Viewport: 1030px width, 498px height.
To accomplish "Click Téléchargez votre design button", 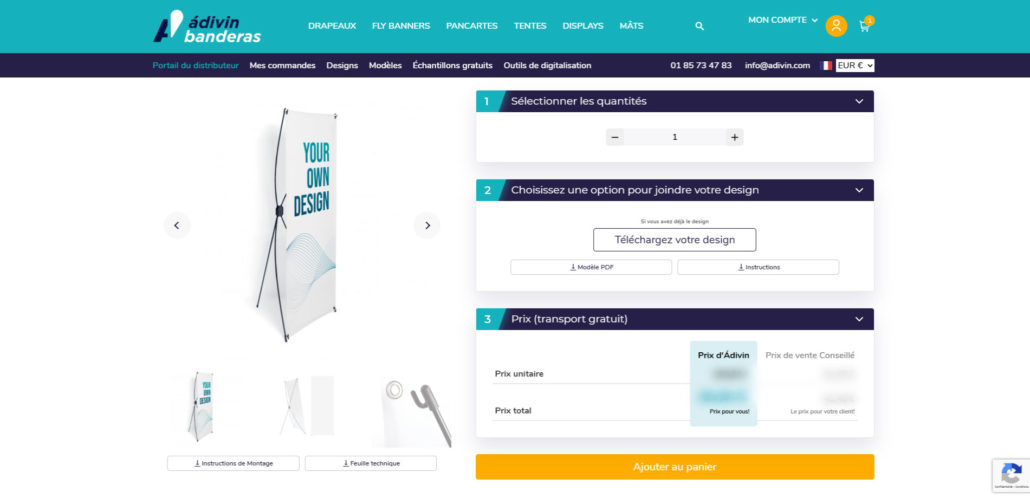I will click(x=675, y=240).
